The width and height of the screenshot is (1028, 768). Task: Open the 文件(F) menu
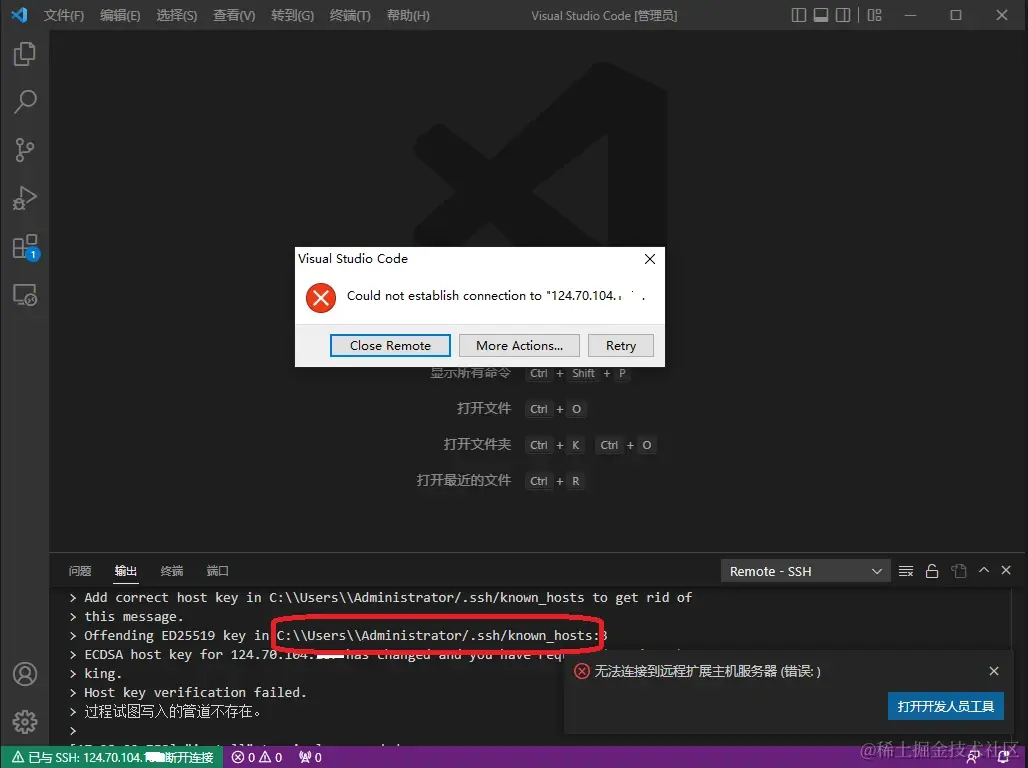[64, 15]
